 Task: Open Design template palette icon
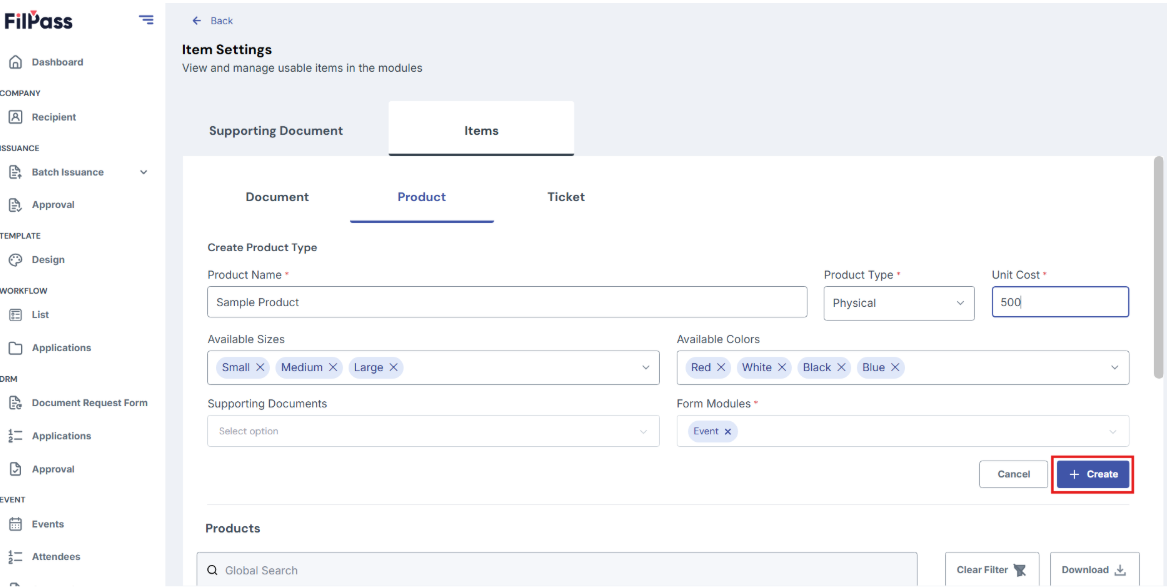pos(15,260)
